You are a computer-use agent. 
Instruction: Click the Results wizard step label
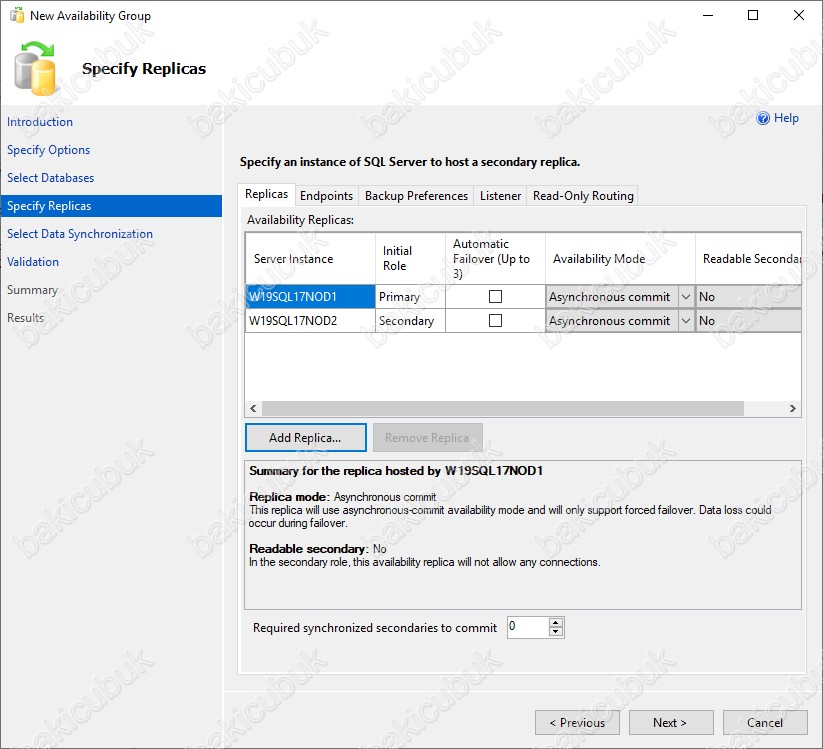pyautogui.click(x=25, y=318)
